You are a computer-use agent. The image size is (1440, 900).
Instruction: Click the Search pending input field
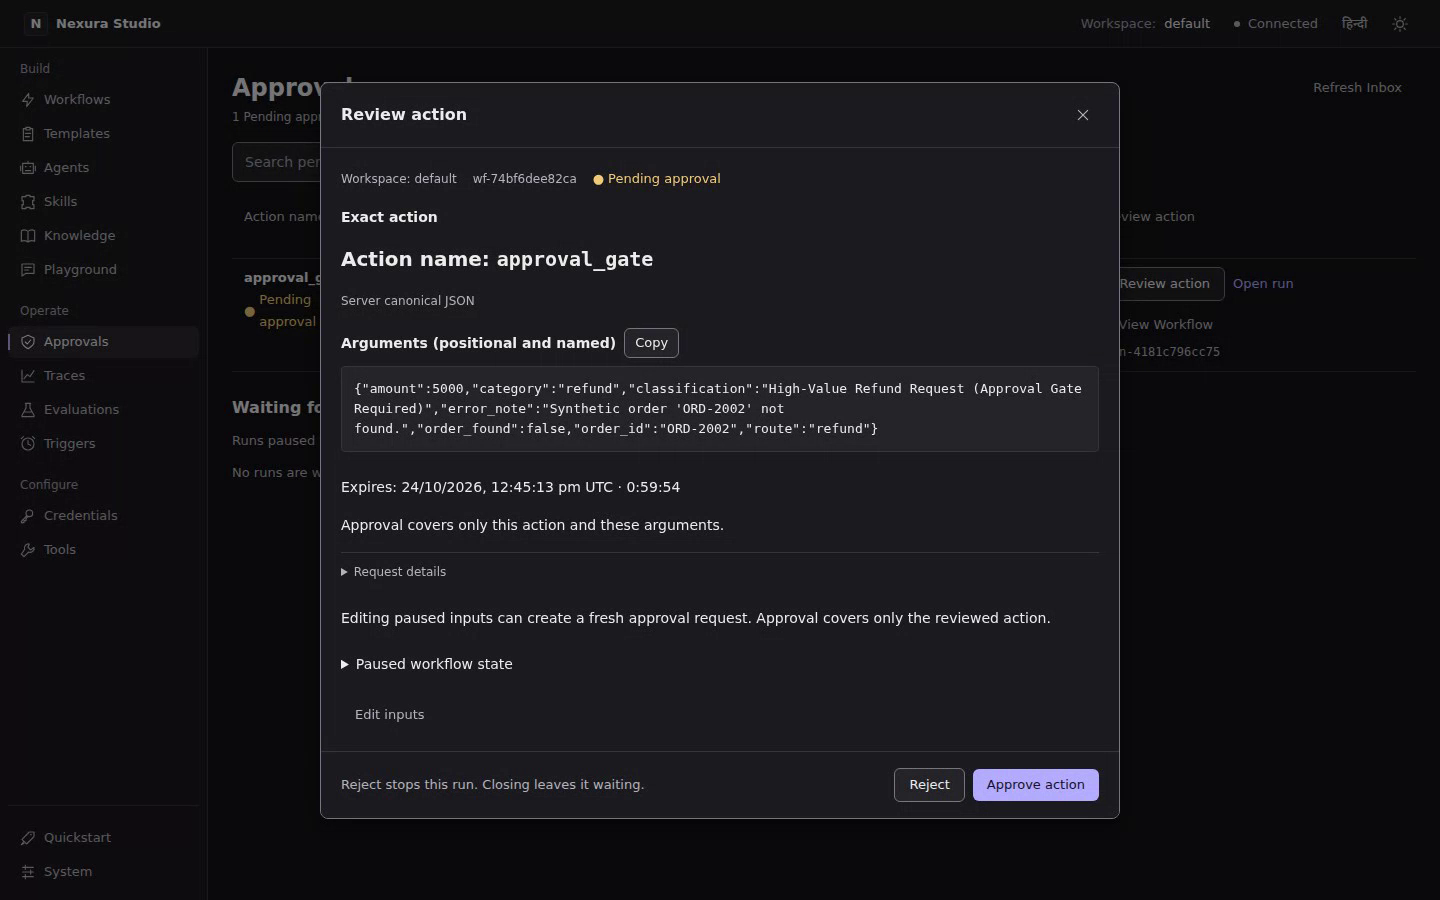(276, 162)
